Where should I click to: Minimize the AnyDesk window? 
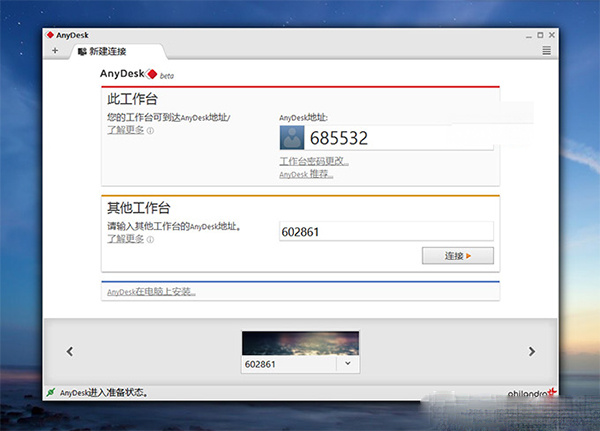coord(528,36)
